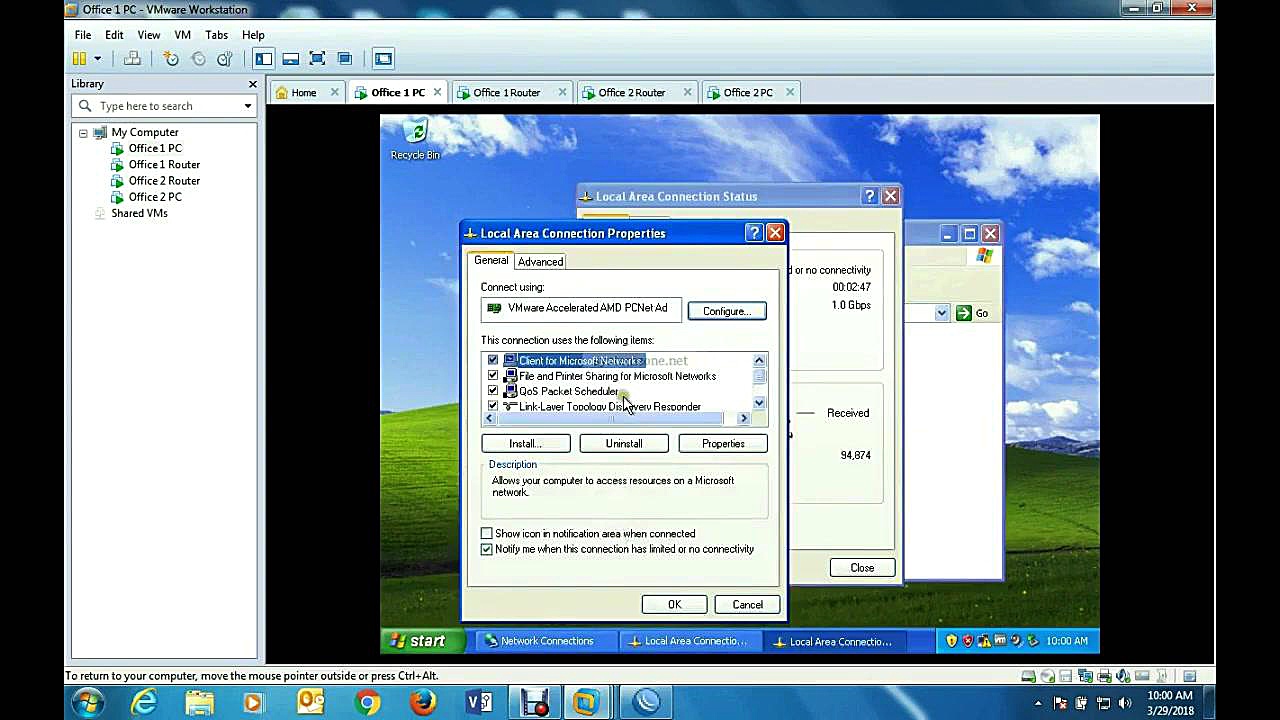Click the Suspend (pause) VM toolbar icon
The width and height of the screenshot is (1280, 720).
(79, 59)
